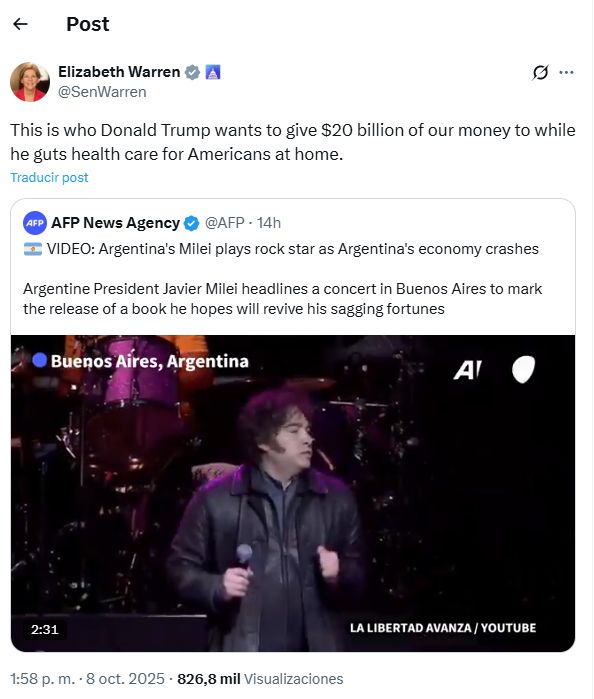Click the government affiliation badge icon

(x=213, y=72)
